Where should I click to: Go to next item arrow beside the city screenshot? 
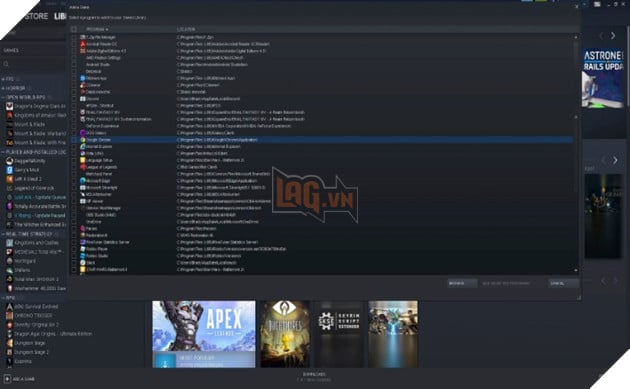click(x=615, y=160)
